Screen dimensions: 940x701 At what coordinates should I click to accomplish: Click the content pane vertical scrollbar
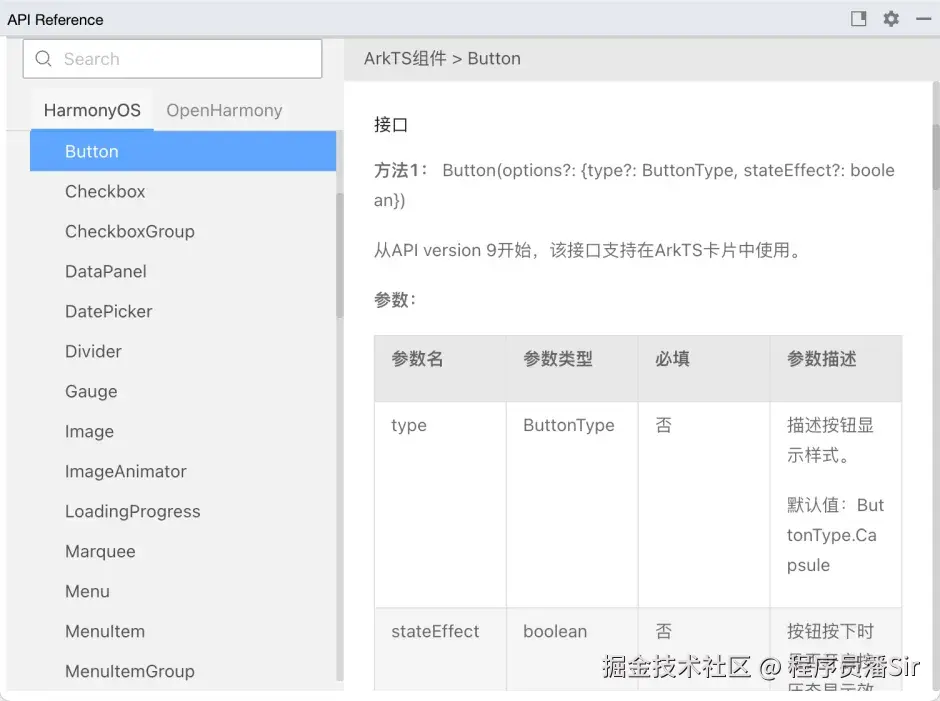pos(936,157)
